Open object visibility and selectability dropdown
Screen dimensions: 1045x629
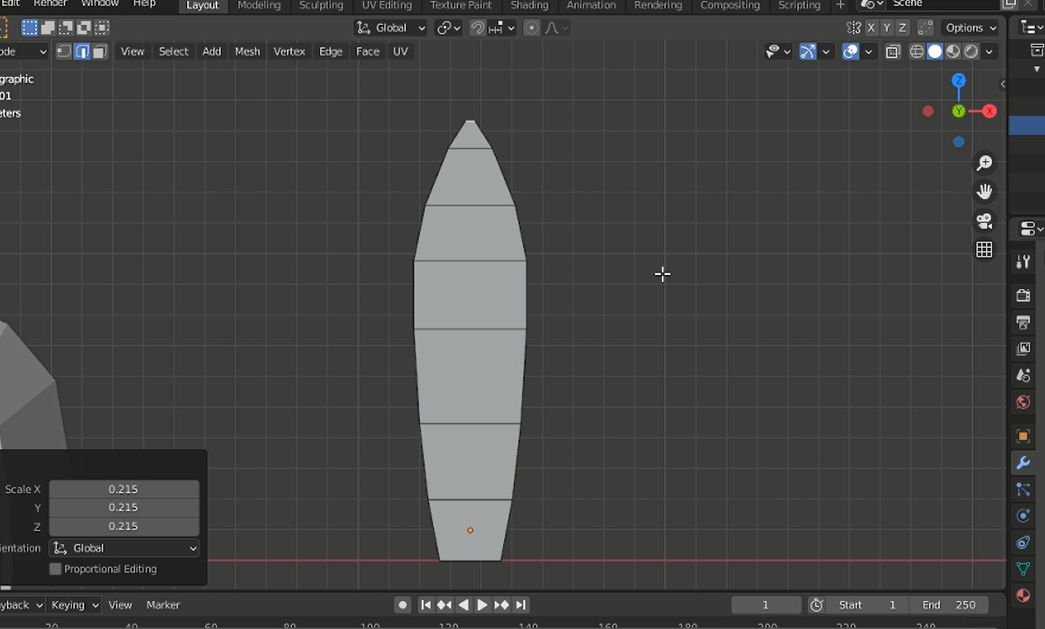tap(777, 51)
